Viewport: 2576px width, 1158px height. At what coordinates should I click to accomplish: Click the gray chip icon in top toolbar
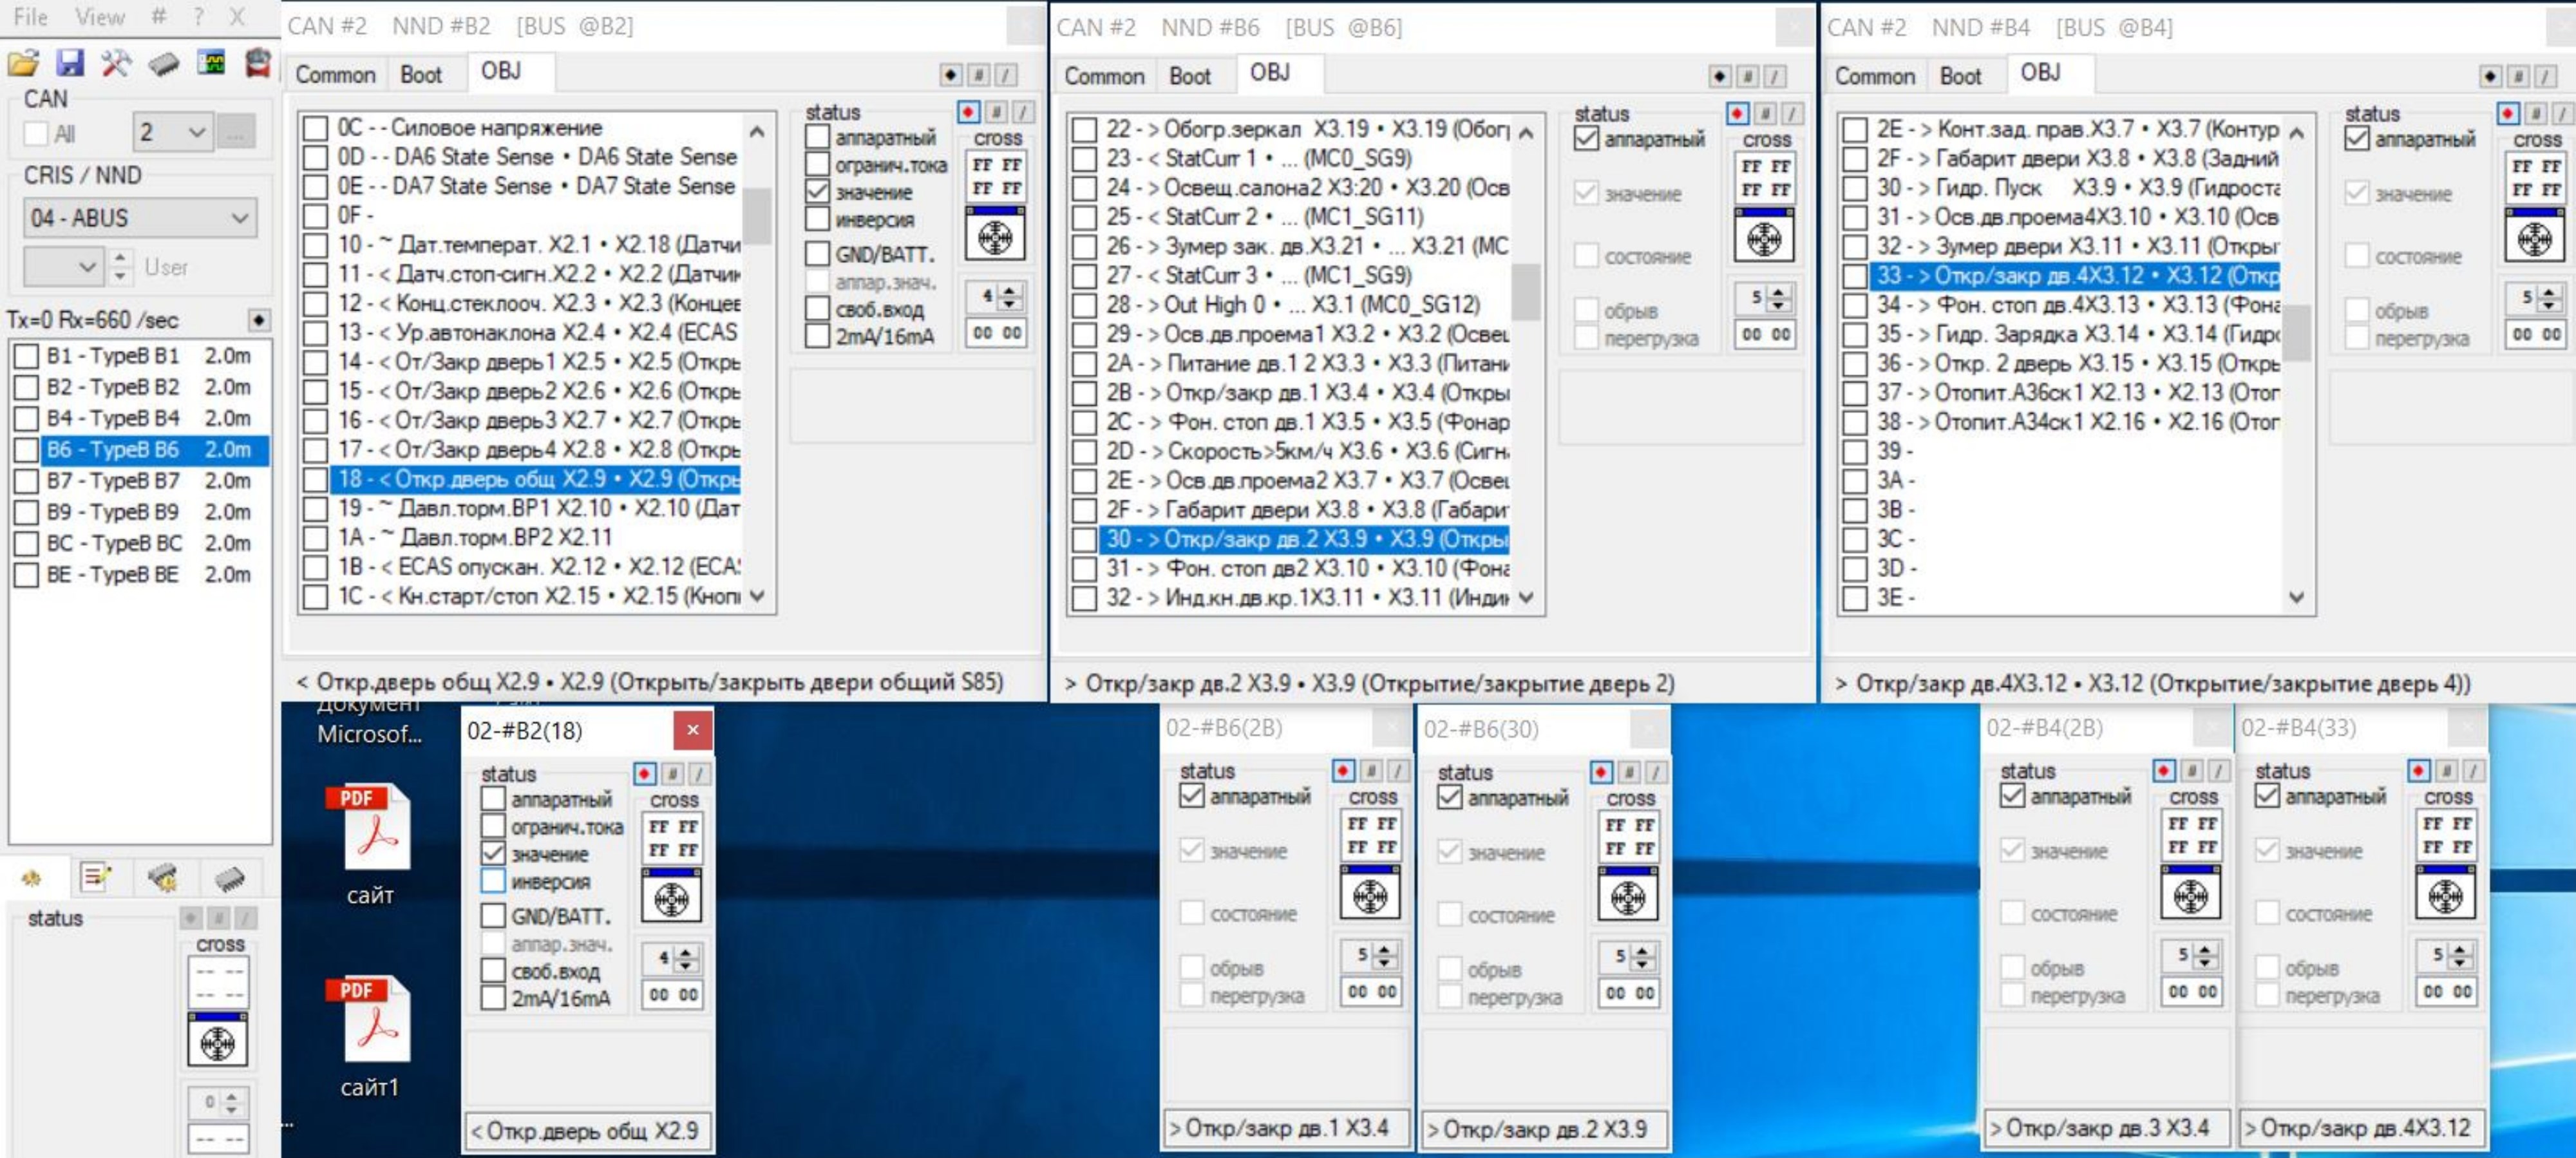coord(163,64)
